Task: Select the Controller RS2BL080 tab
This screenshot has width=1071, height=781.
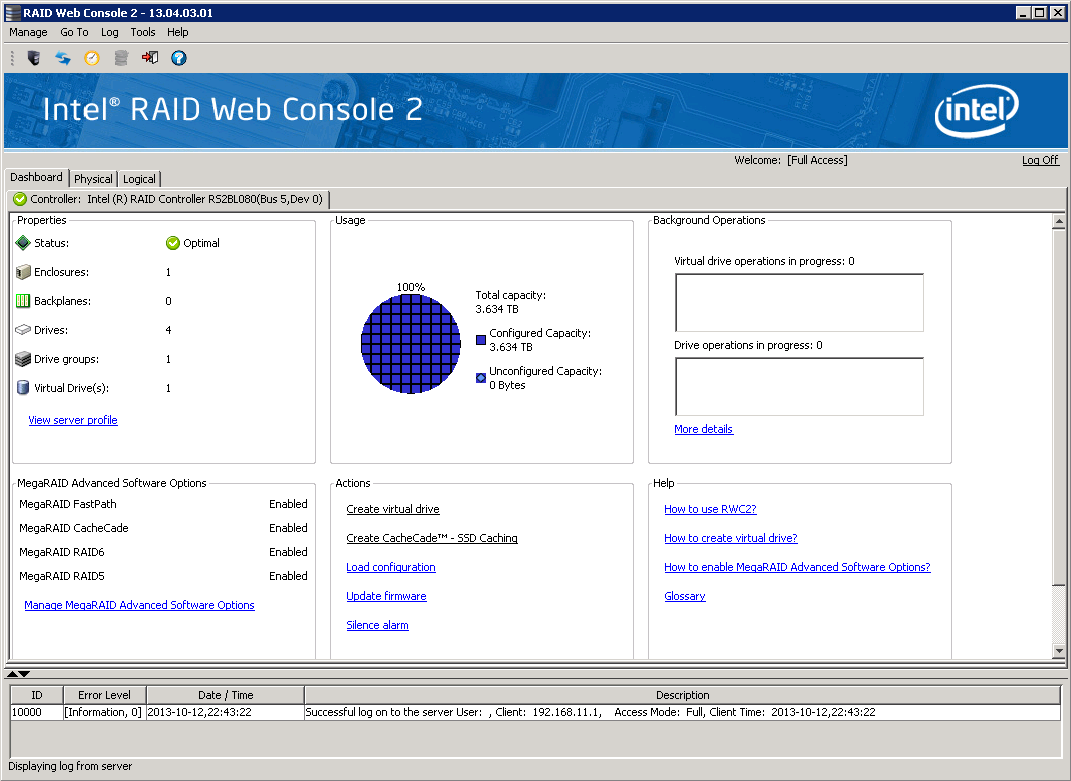Action: pos(169,199)
